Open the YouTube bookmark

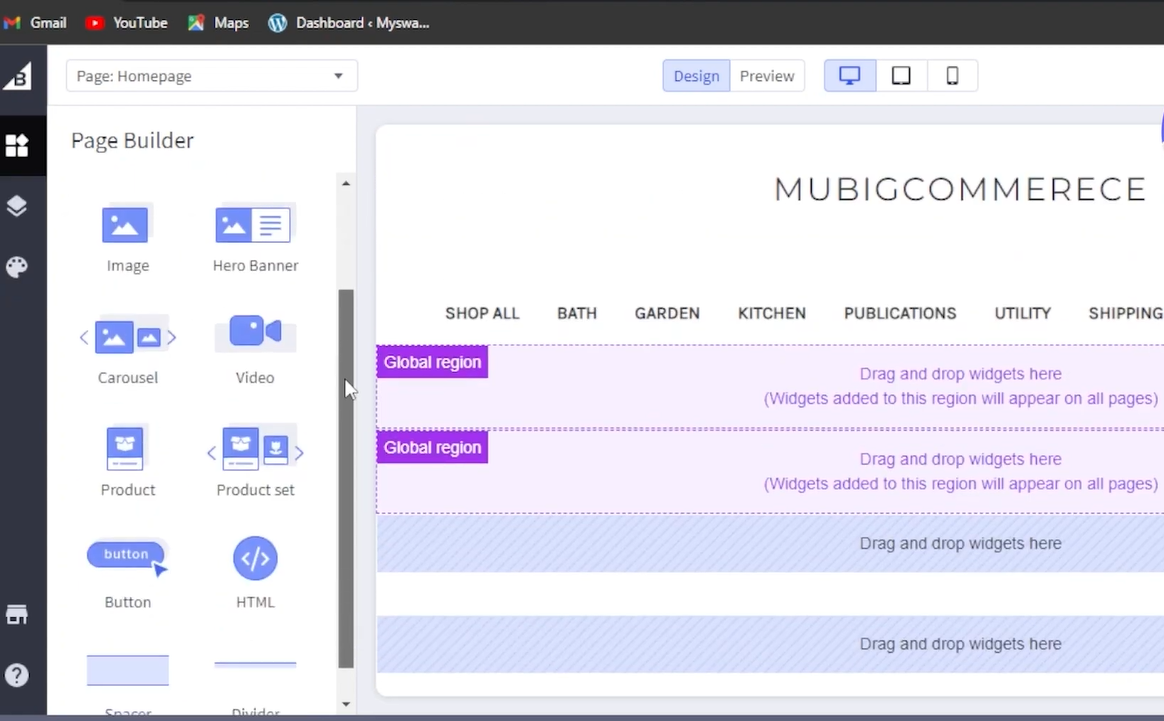tap(126, 22)
